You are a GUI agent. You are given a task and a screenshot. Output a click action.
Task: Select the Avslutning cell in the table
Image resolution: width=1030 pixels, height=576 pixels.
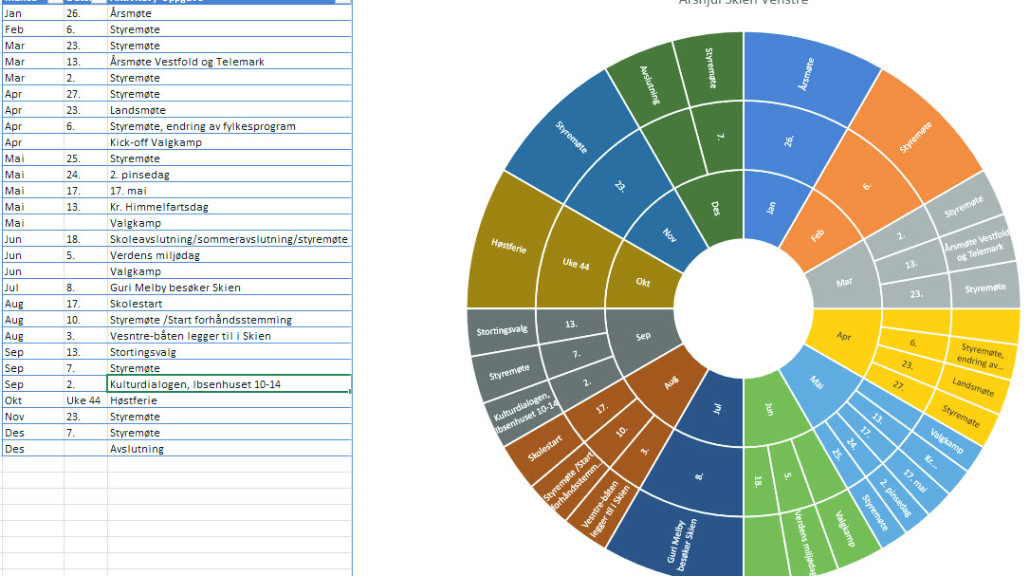229,449
